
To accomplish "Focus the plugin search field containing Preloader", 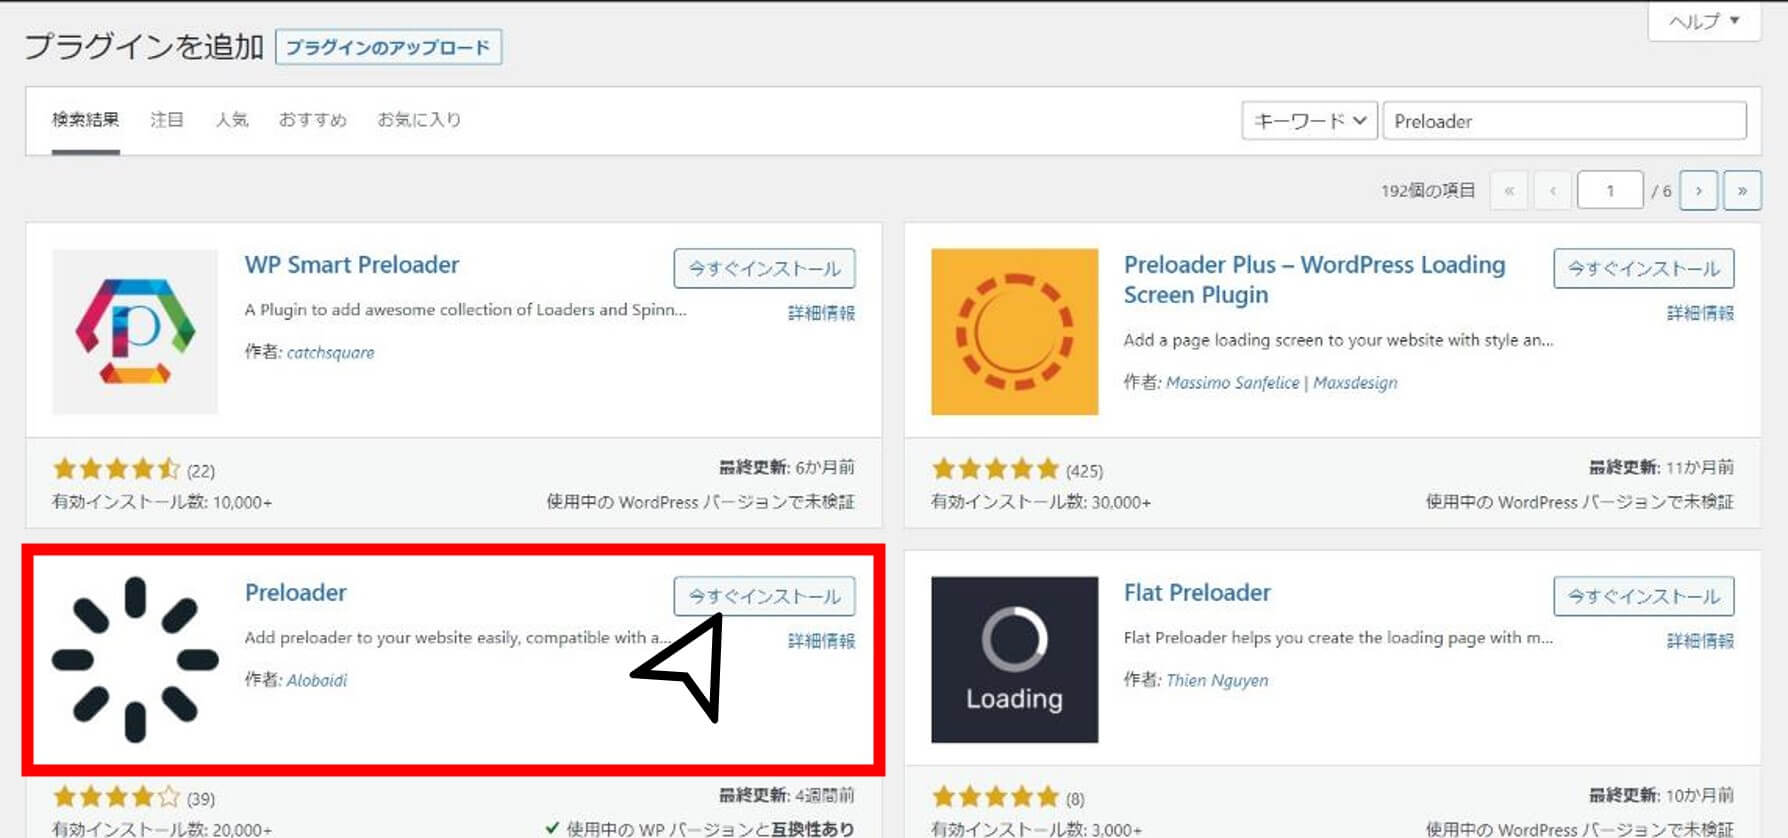I will pos(1564,121).
